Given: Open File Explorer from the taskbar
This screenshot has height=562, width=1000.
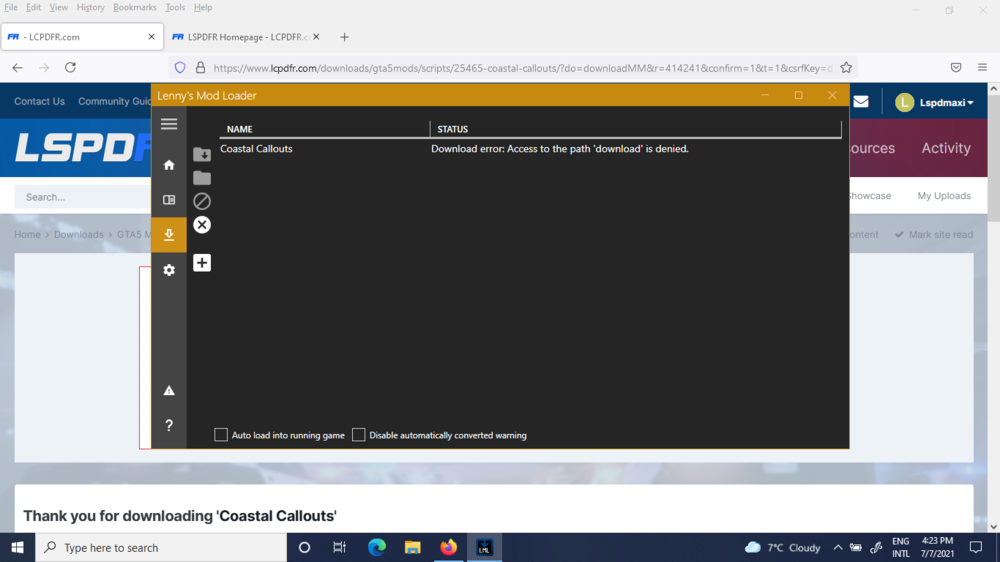Looking at the screenshot, I should pos(413,547).
